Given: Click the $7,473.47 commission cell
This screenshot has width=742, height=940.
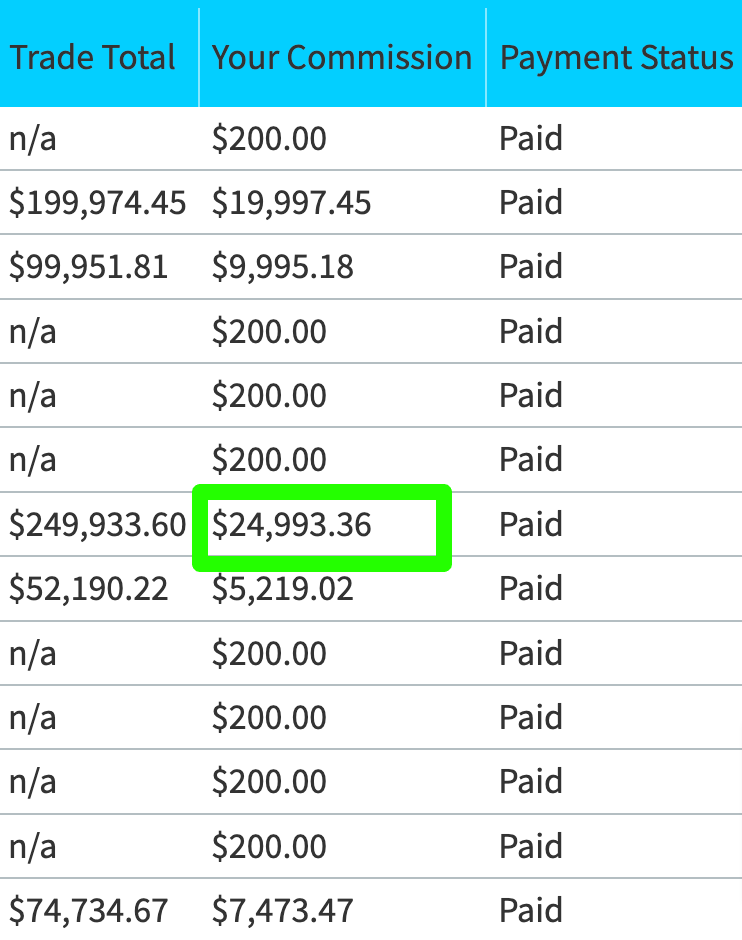Looking at the screenshot, I should (x=282, y=911).
